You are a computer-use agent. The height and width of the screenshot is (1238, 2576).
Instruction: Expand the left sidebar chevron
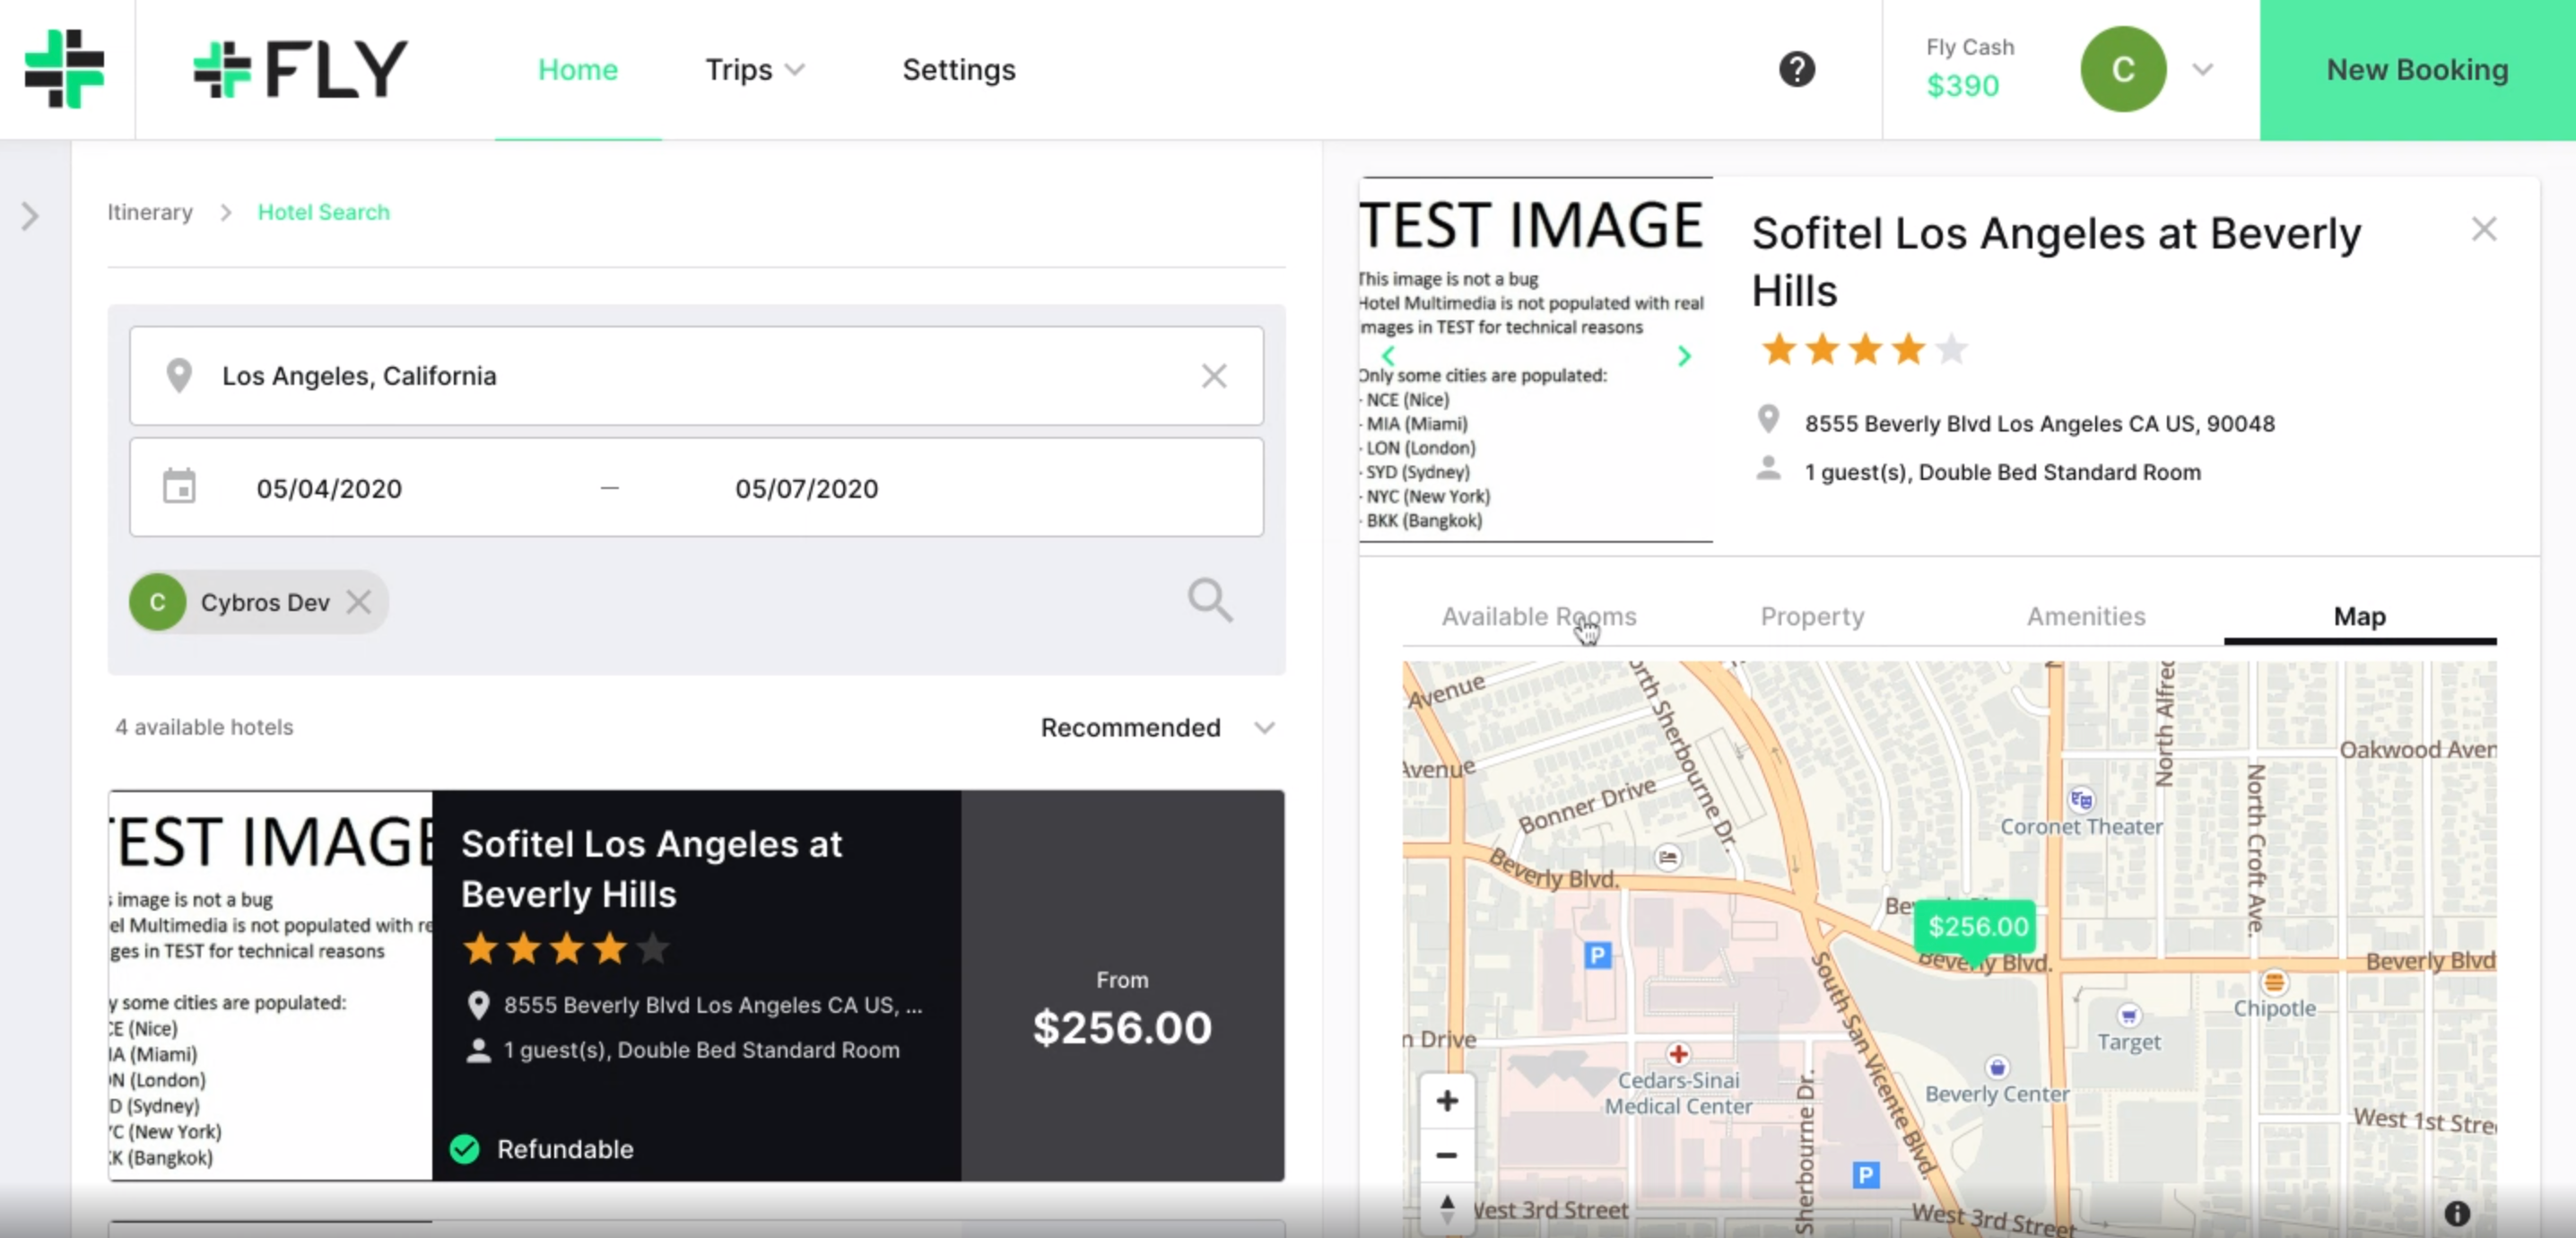point(30,216)
